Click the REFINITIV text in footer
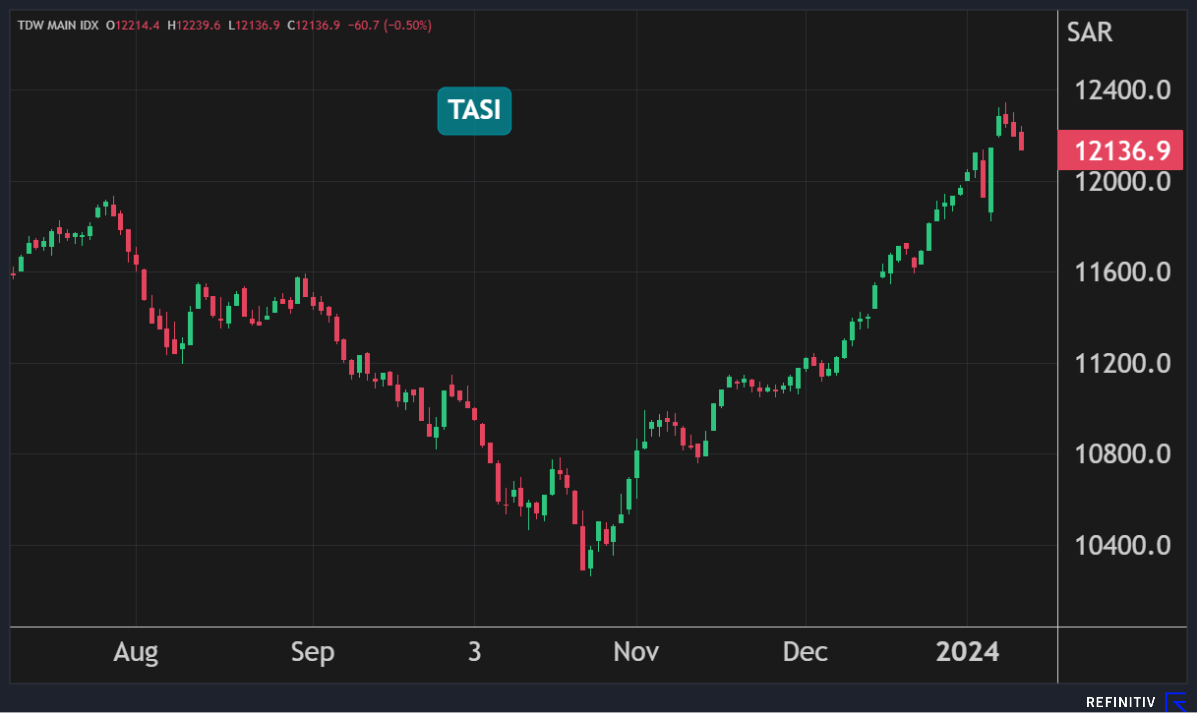Viewport: 1197px width, 713px height. pyautogui.click(x=1120, y=702)
